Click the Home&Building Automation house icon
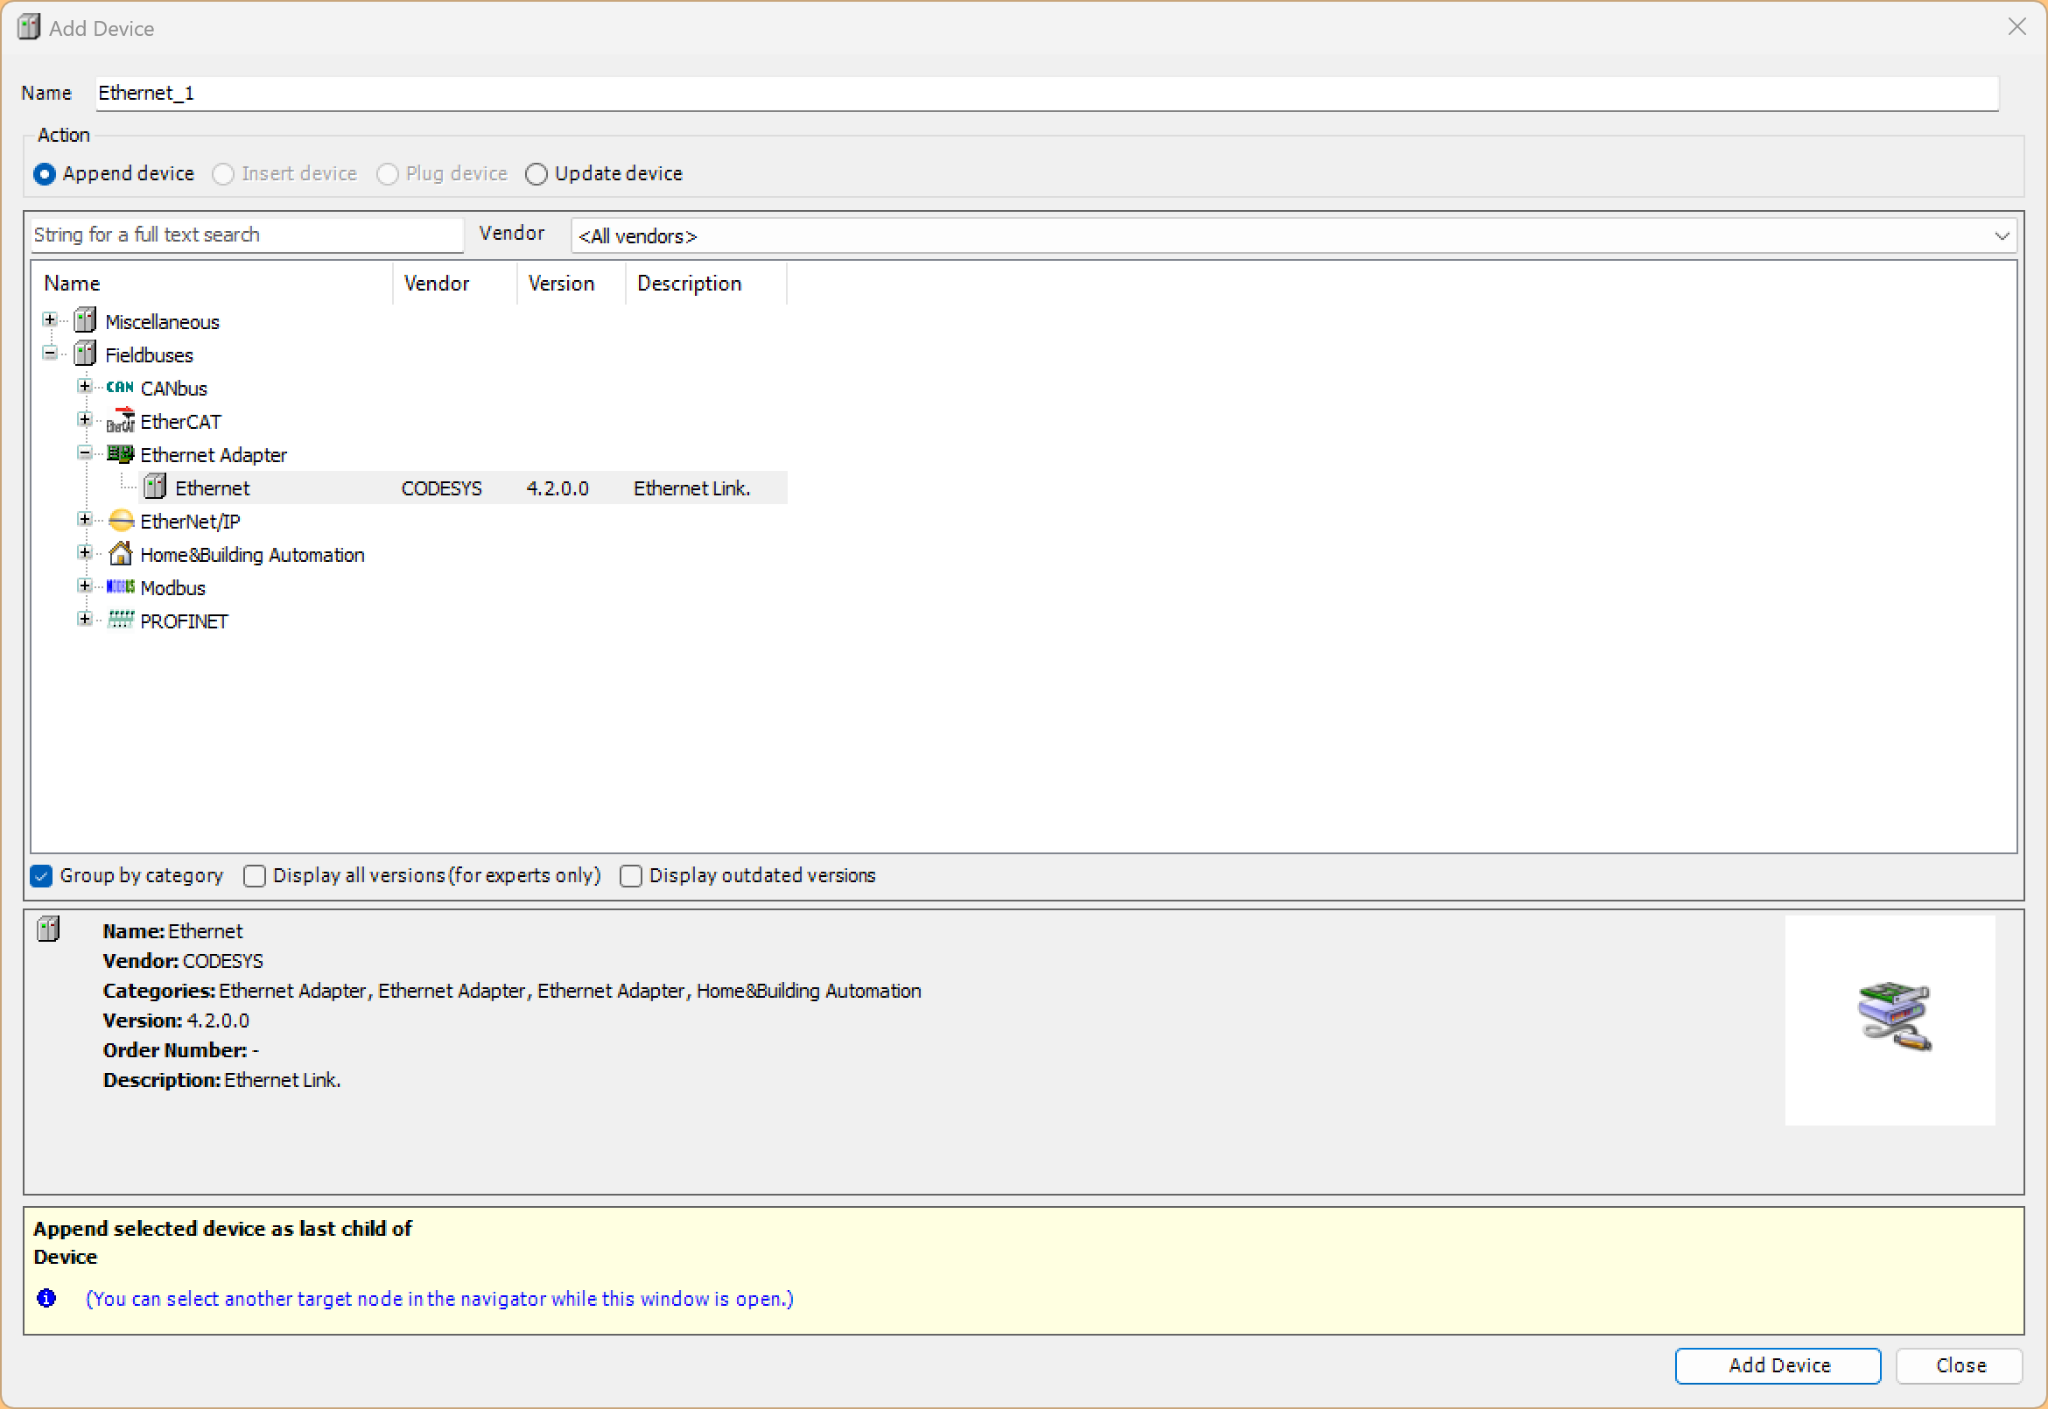 [x=120, y=554]
